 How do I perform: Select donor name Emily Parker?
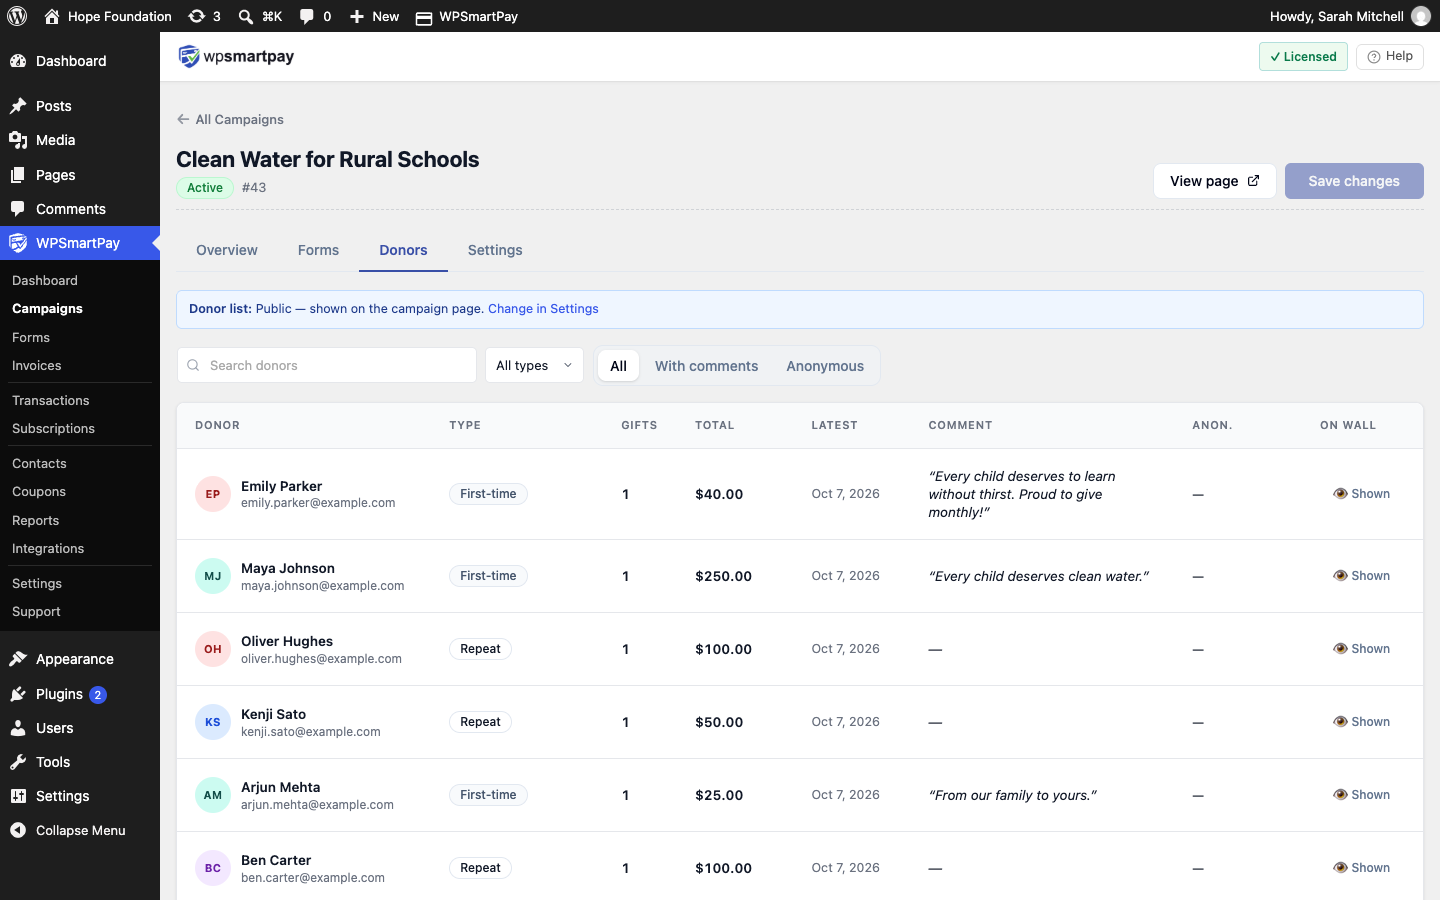click(281, 486)
